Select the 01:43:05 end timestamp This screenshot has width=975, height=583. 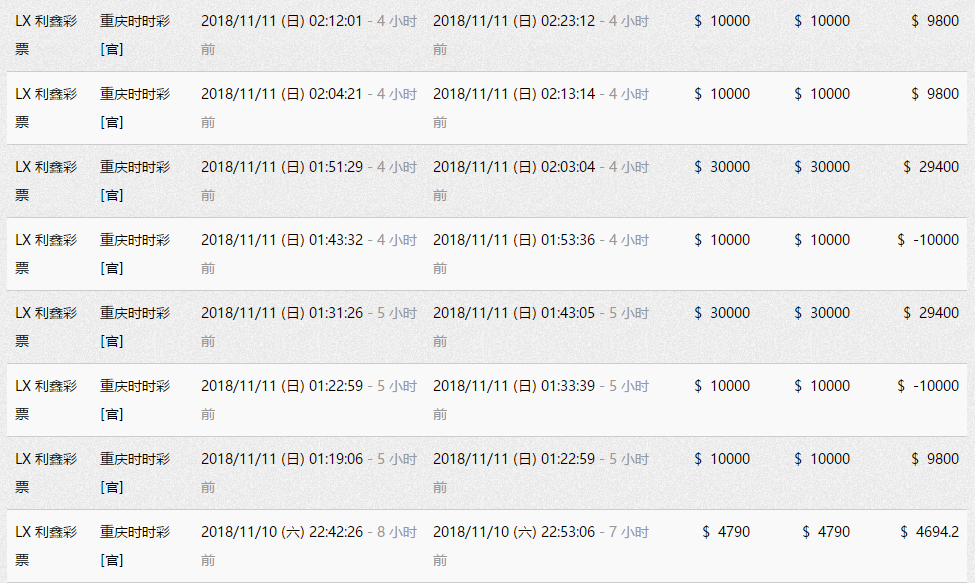point(514,313)
